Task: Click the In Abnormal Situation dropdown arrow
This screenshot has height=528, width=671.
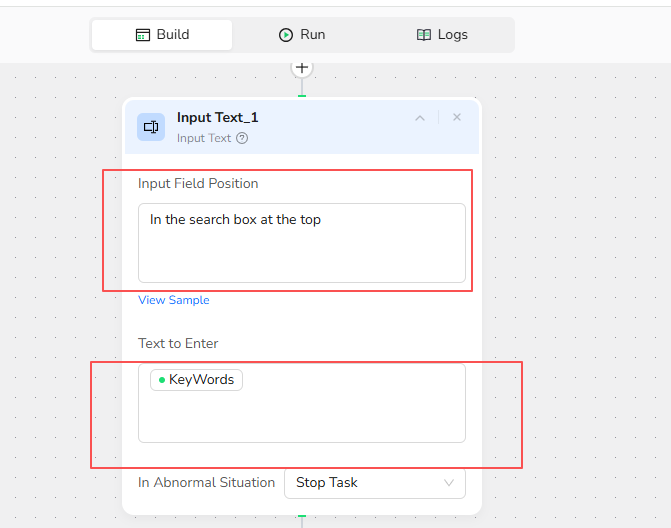Action: [x=449, y=483]
